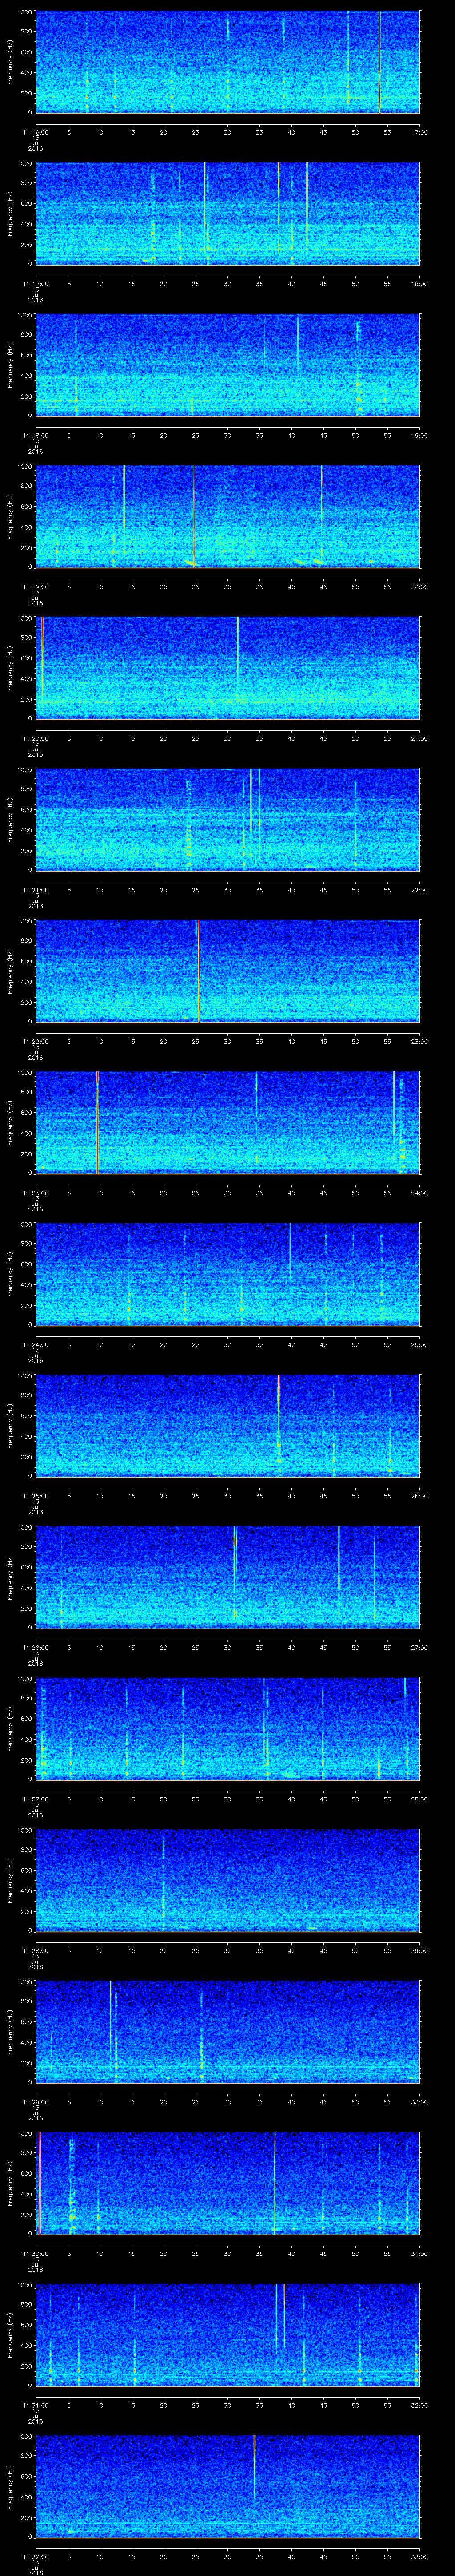This screenshot has width=455, height=2576.
Task: Click the spectrogram panel starting at 11:20:00
Action: (228, 668)
